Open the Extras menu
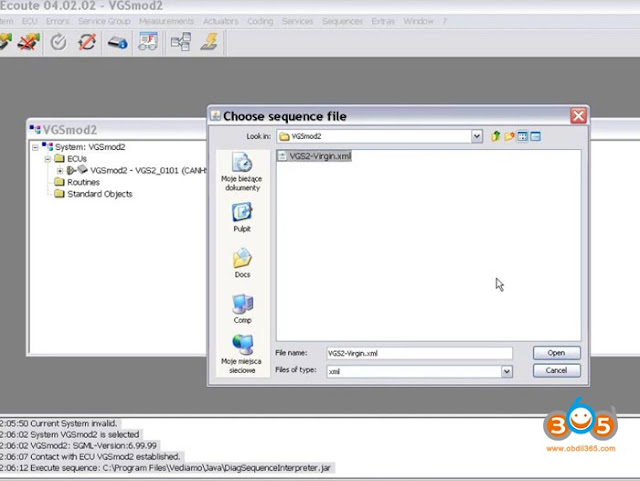Viewport: 640px width, 481px height. [x=383, y=21]
